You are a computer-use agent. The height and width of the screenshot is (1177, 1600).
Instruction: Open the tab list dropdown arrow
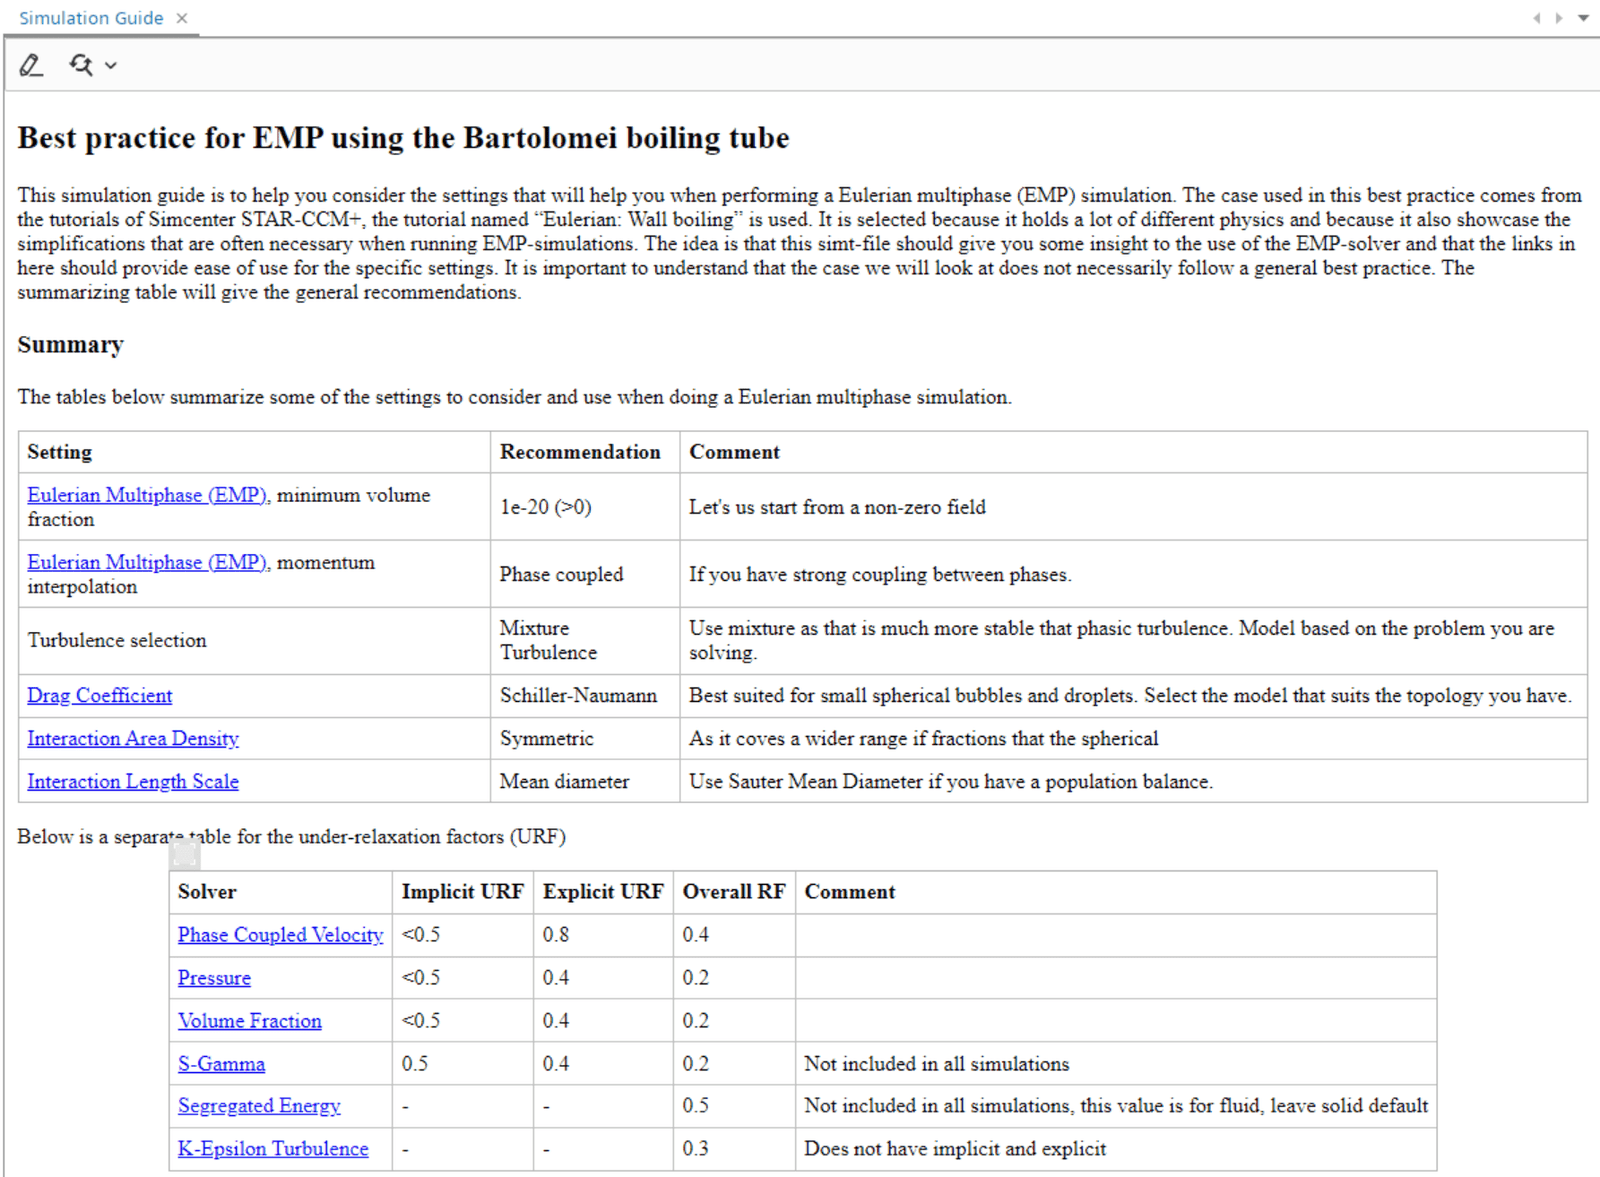point(1583,18)
